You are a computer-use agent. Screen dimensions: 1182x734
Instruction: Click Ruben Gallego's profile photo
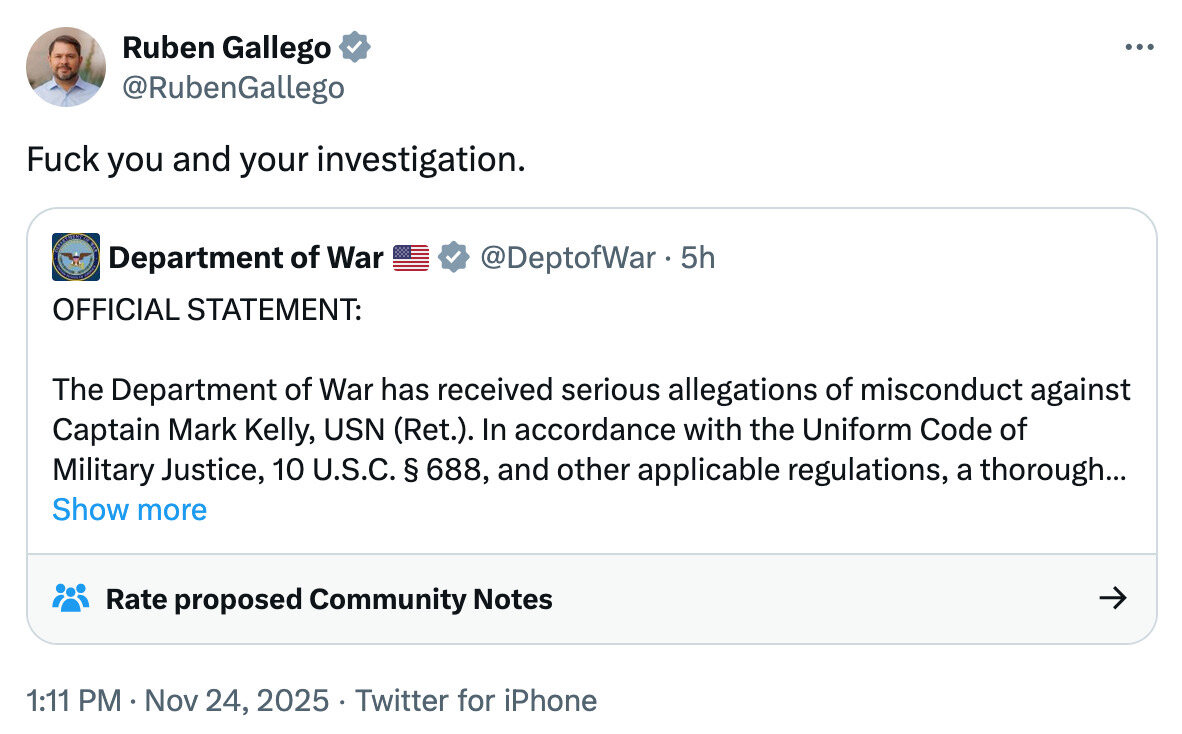click(66, 67)
